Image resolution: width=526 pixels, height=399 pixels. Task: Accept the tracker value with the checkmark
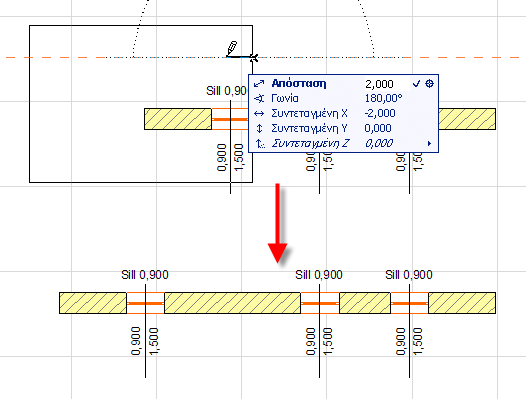click(416, 84)
